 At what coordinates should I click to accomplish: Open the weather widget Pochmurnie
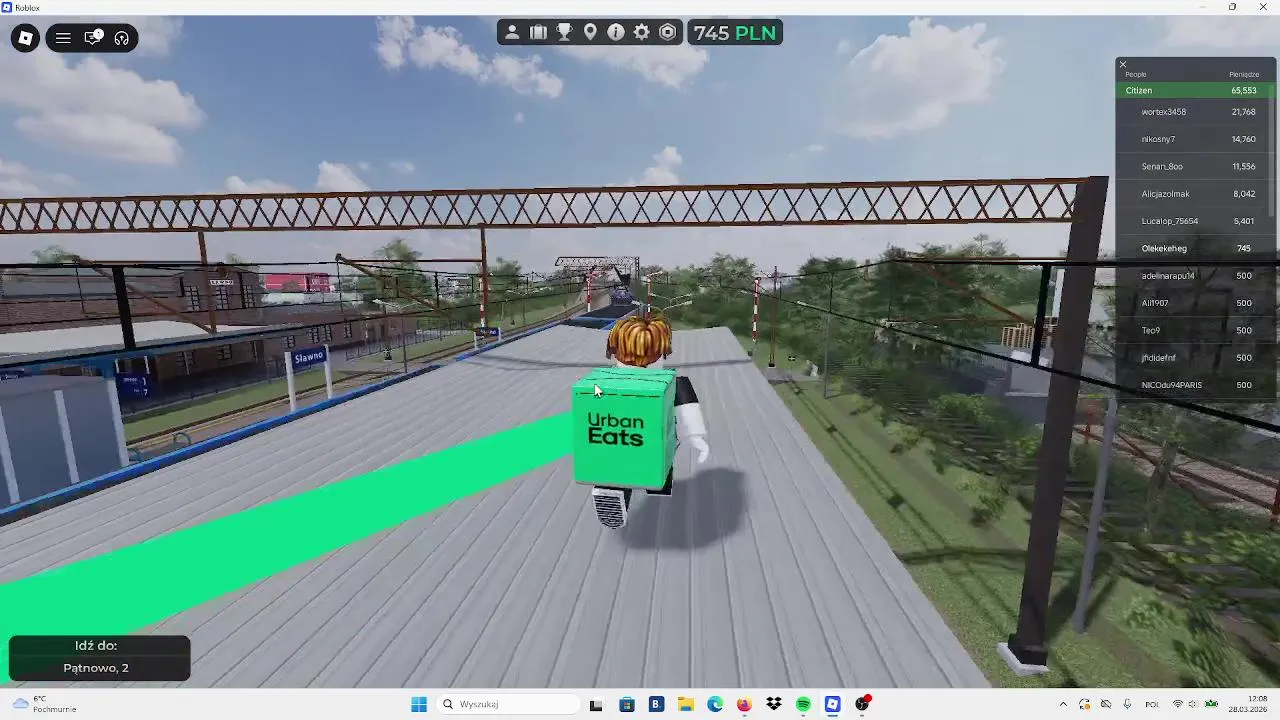[x=42, y=704]
